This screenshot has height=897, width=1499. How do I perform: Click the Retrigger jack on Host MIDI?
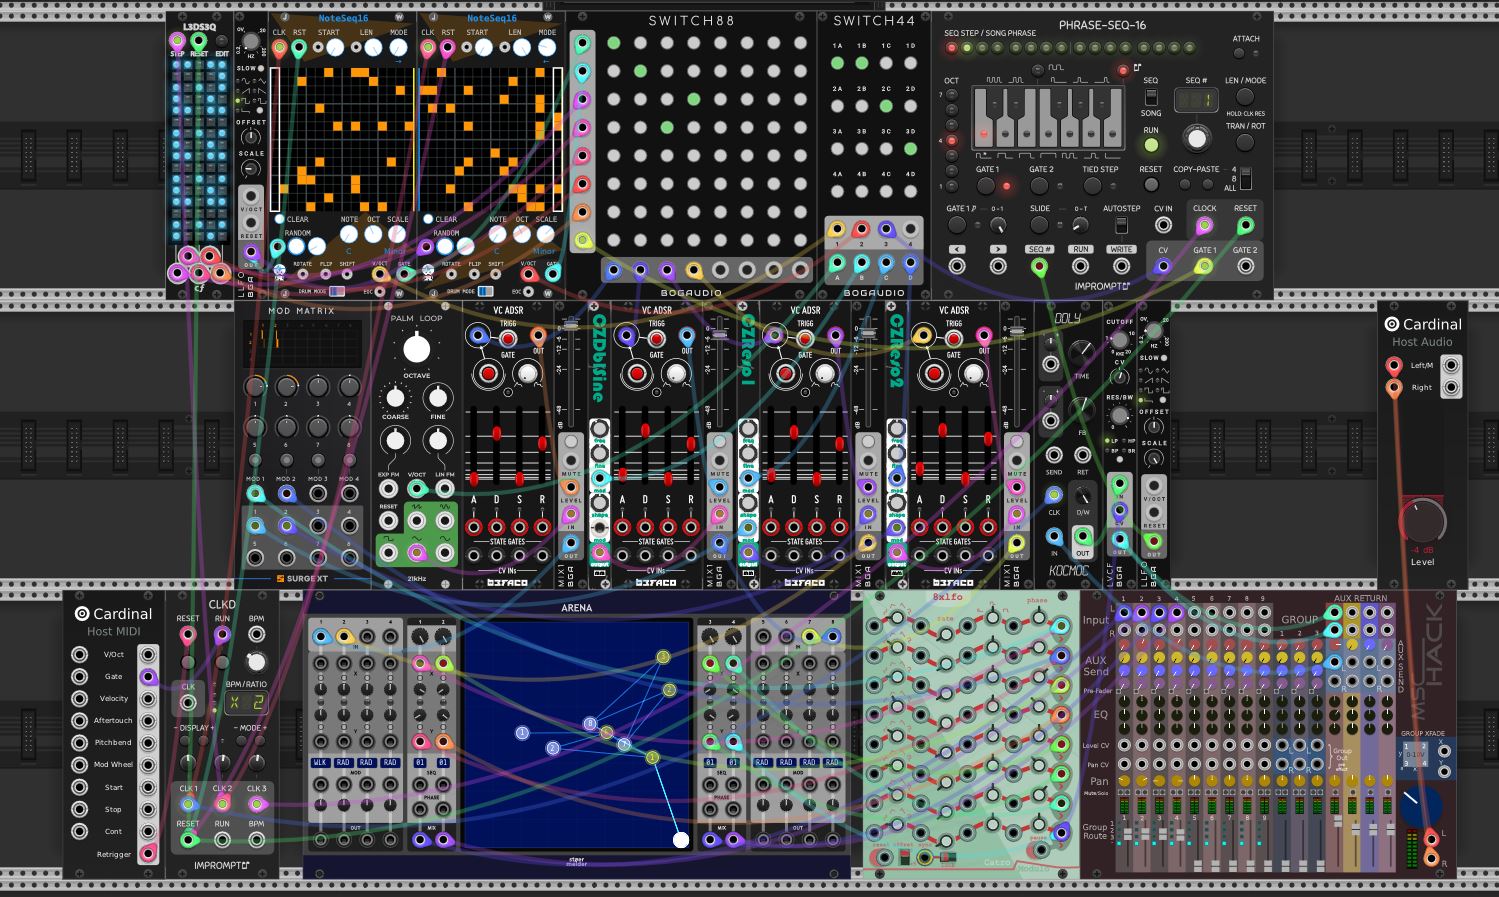coord(148,853)
